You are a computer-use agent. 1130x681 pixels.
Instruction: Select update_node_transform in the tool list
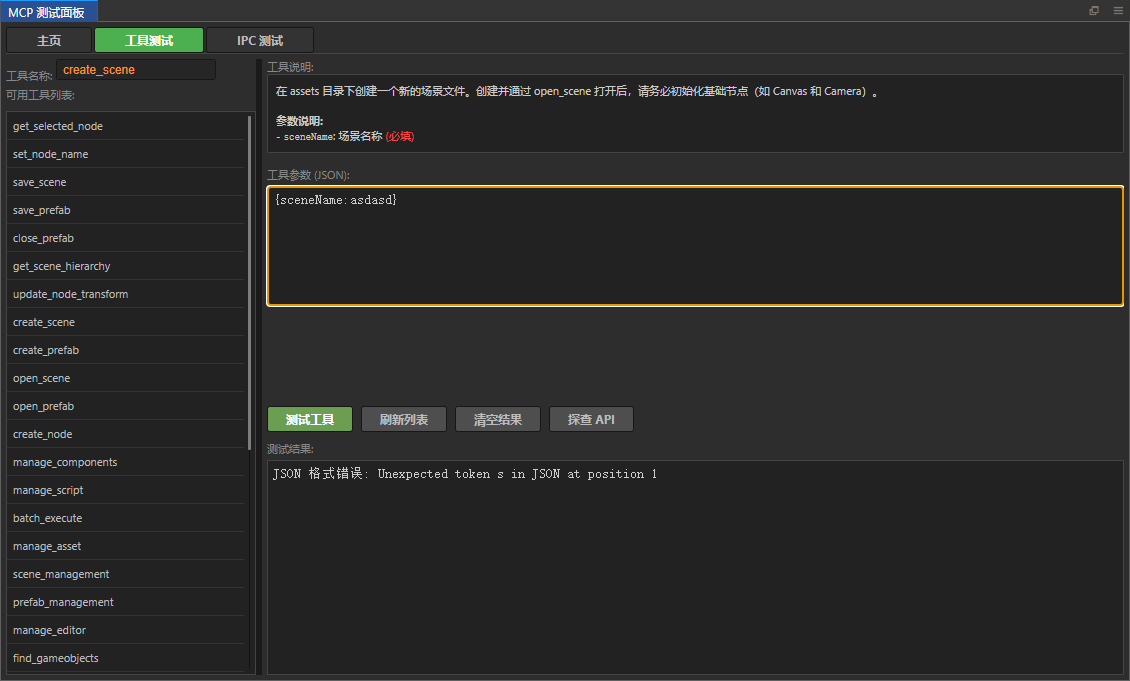pyautogui.click(x=125, y=294)
